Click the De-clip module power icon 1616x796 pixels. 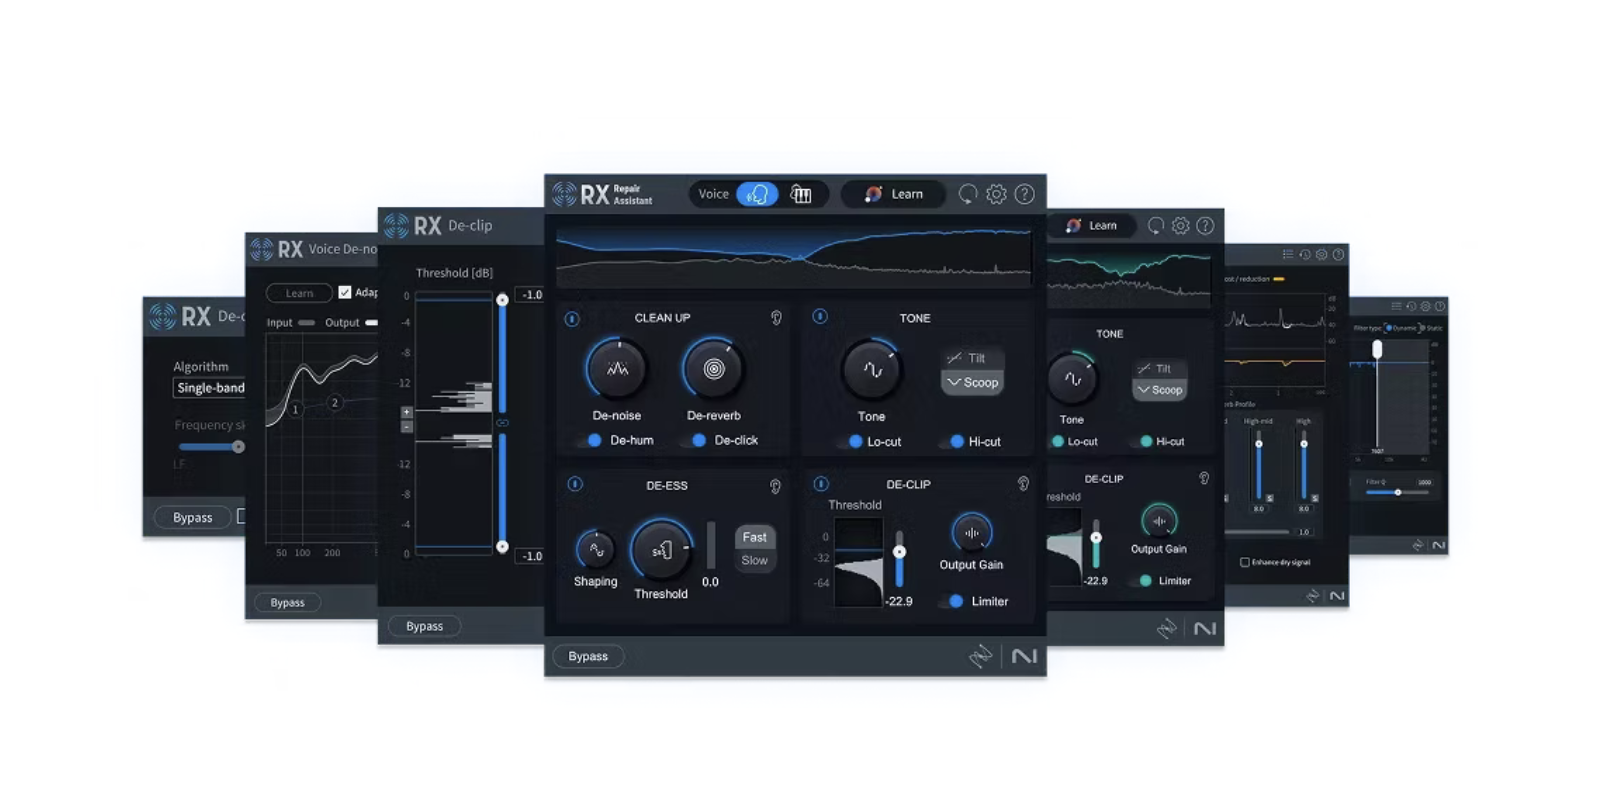click(x=821, y=484)
